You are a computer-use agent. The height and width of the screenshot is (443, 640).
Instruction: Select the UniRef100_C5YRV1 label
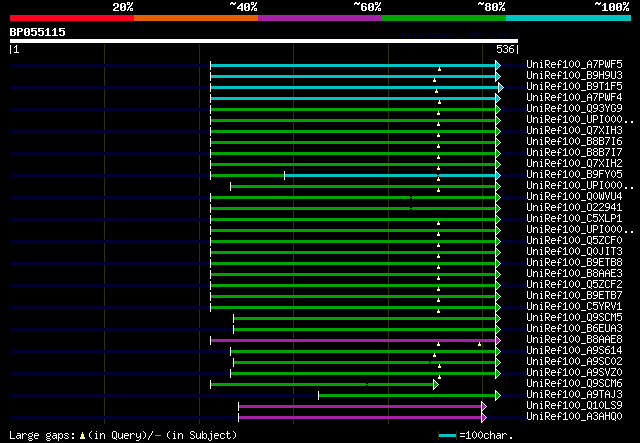click(x=574, y=307)
